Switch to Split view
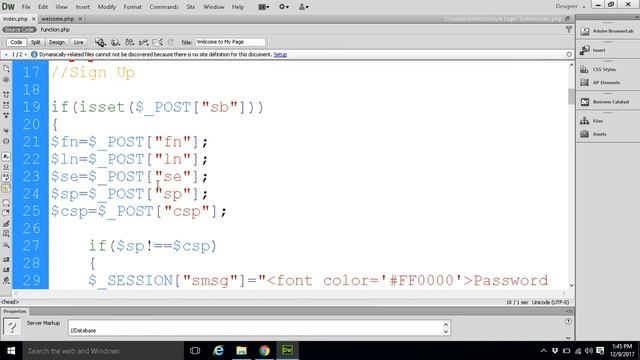This screenshot has width=640, height=360. (36, 42)
